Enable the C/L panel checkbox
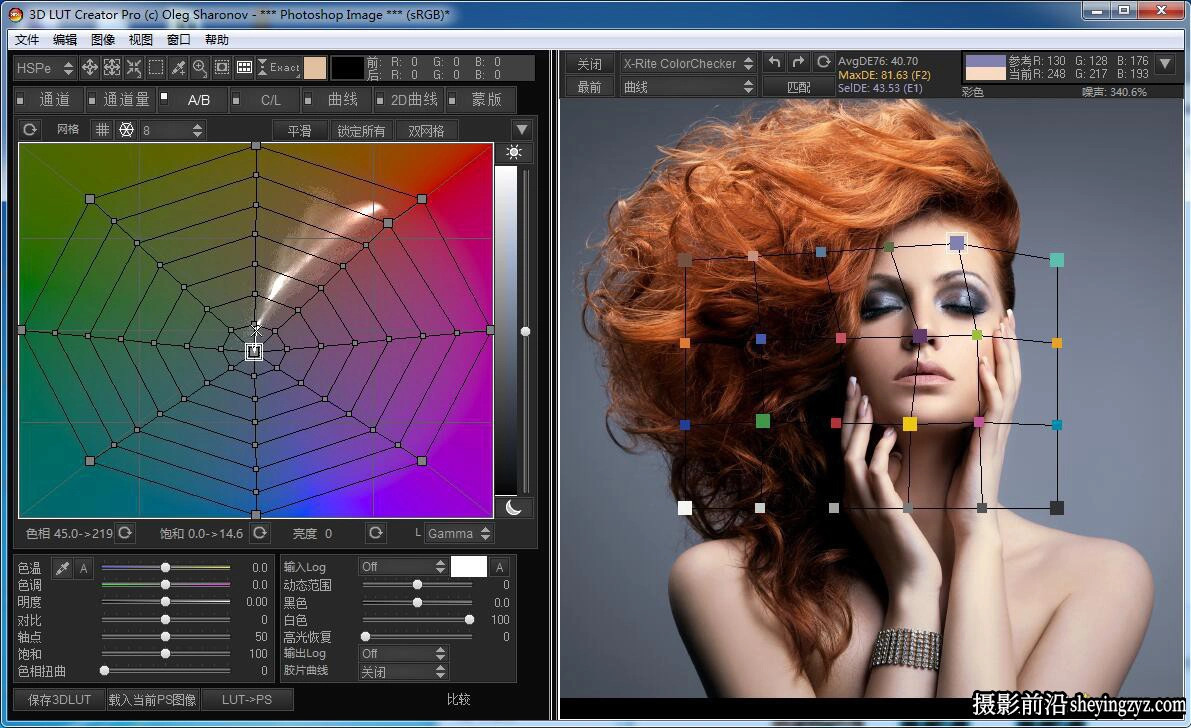The image size is (1191, 728). tap(236, 100)
